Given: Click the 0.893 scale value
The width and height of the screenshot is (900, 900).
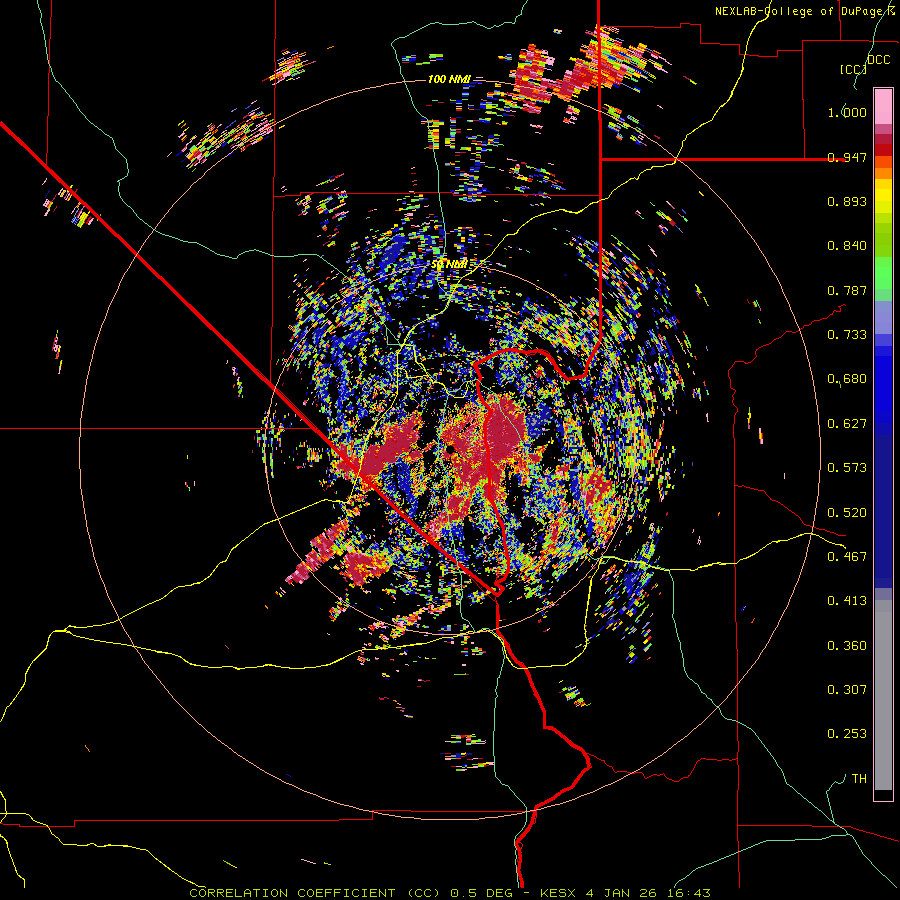Looking at the screenshot, I should (847, 201).
